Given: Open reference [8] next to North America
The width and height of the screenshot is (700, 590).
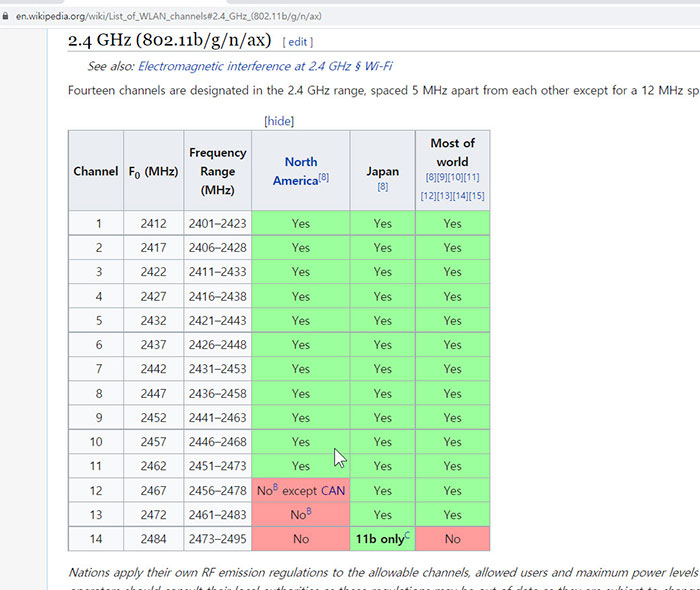Looking at the screenshot, I should pos(324,177).
